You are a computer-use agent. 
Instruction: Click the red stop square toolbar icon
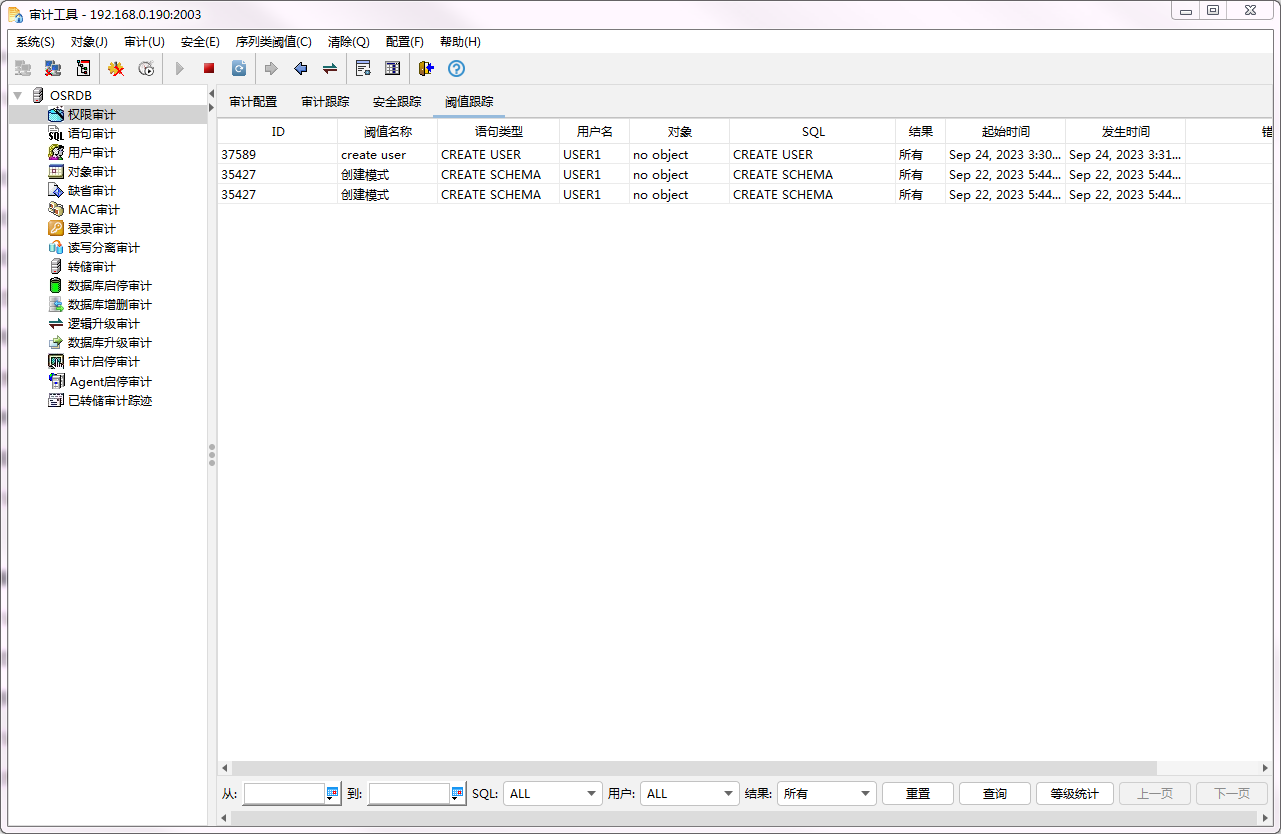(x=209, y=69)
